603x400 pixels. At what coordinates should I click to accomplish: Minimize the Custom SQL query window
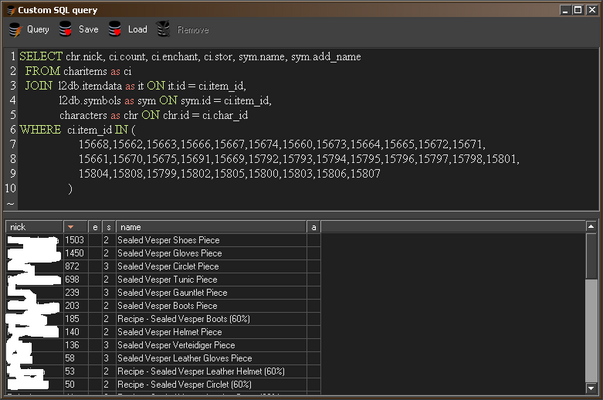(565, 10)
